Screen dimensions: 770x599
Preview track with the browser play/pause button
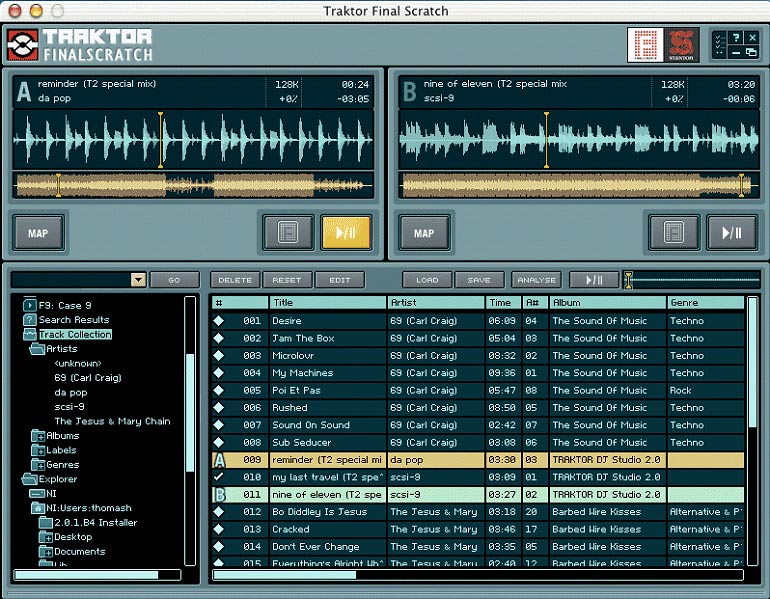(594, 280)
